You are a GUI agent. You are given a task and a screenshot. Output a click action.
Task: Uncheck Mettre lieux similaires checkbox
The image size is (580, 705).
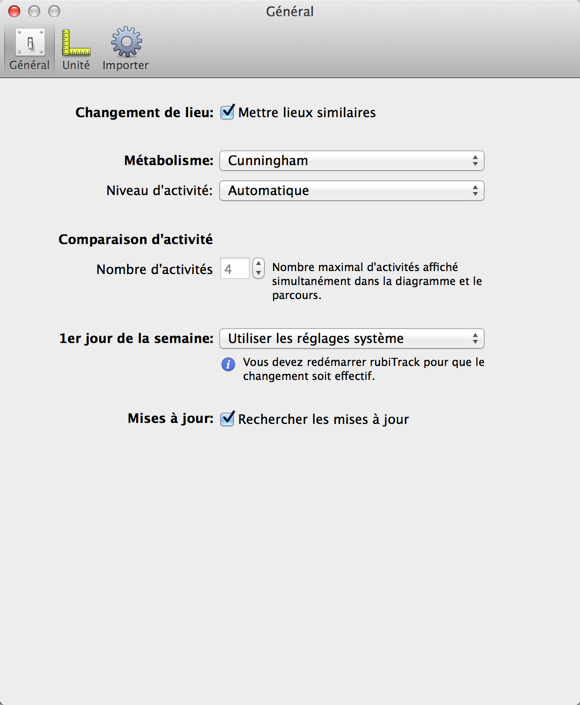(x=228, y=112)
